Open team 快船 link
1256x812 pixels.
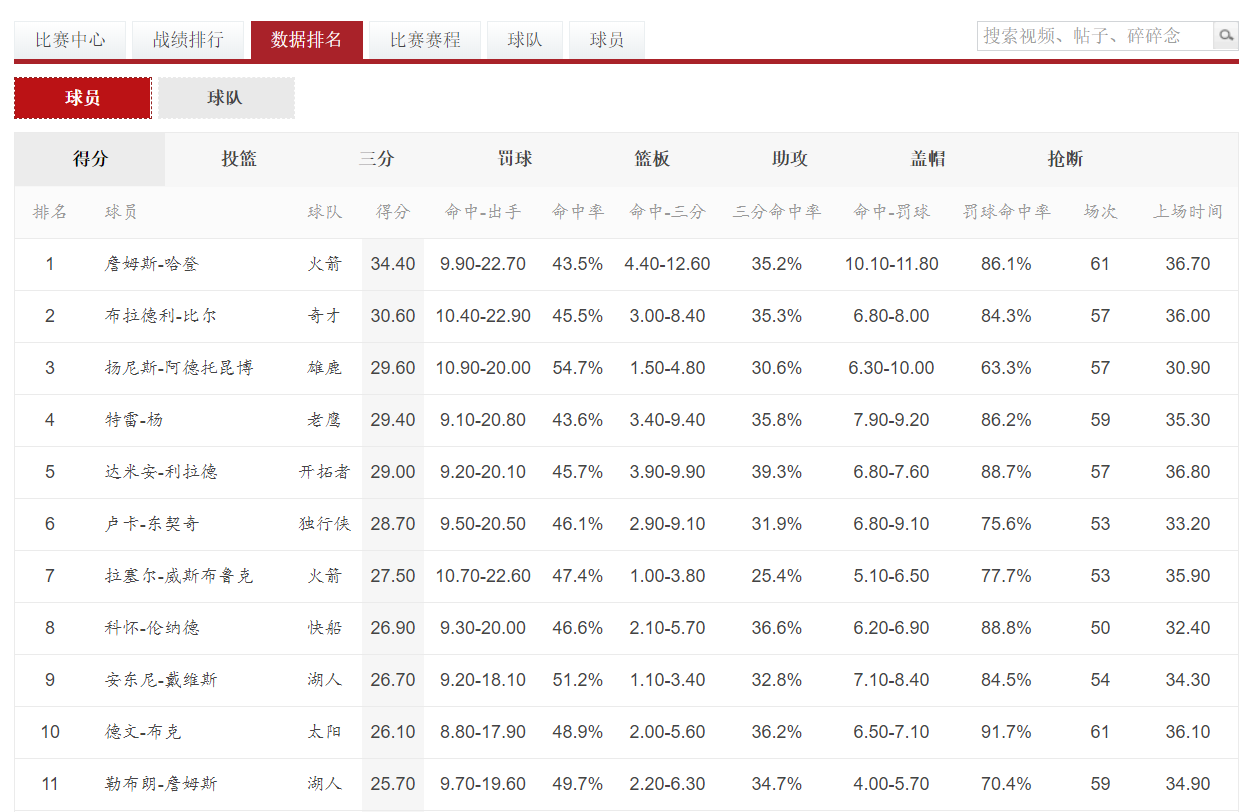tap(325, 628)
